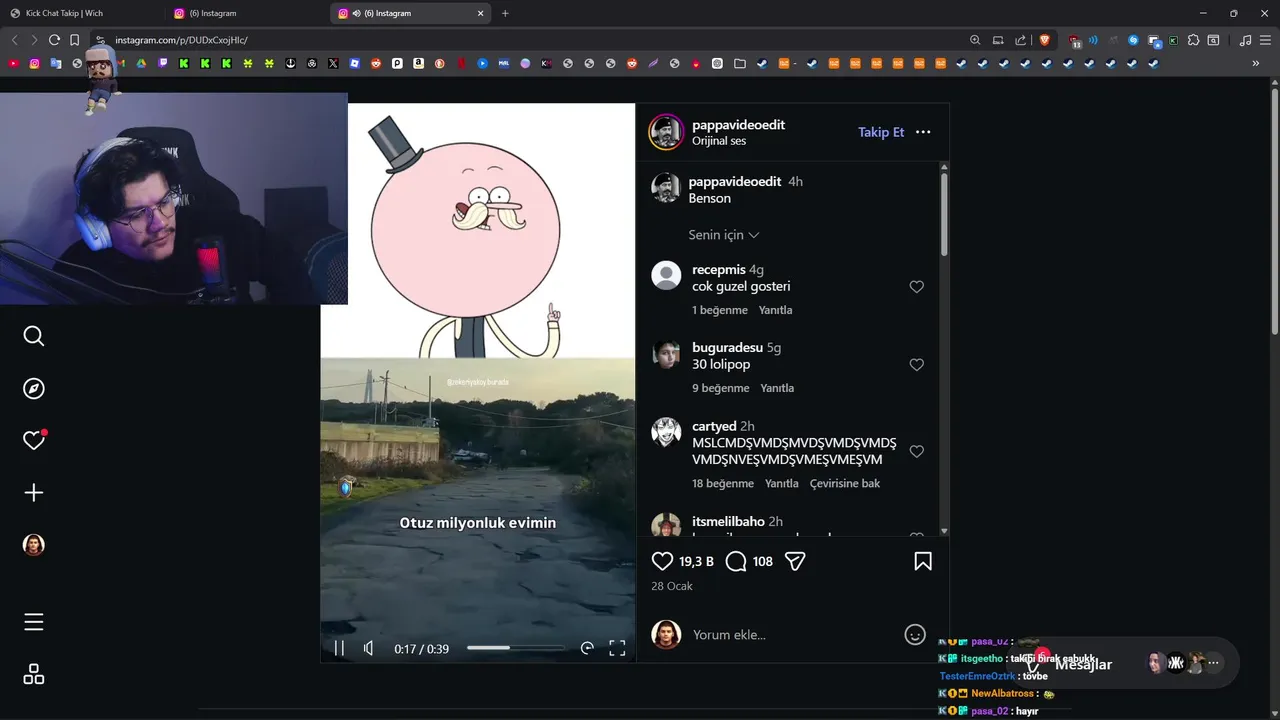The image size is (1280, 720).
Task: Click the Takip Et follow button
Action: click(x=881, y=132)
